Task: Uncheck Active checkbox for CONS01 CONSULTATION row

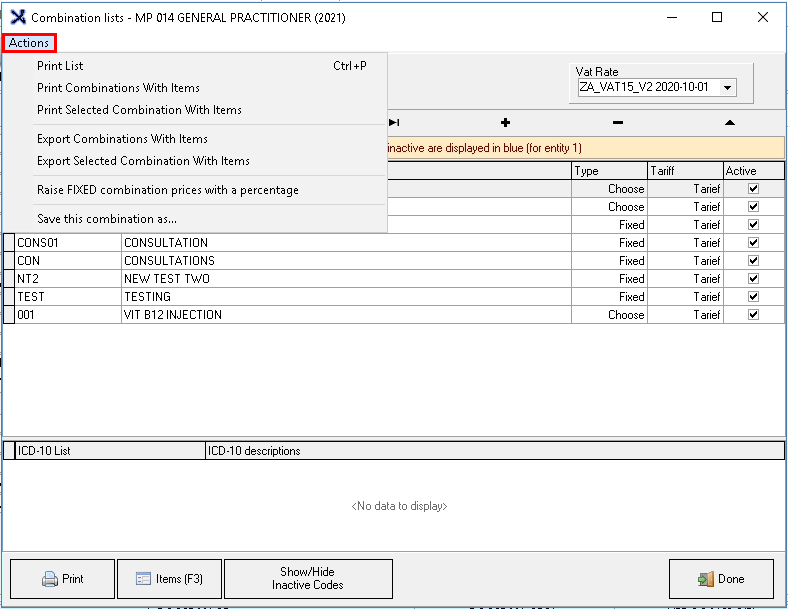Action: coord(753,243)
